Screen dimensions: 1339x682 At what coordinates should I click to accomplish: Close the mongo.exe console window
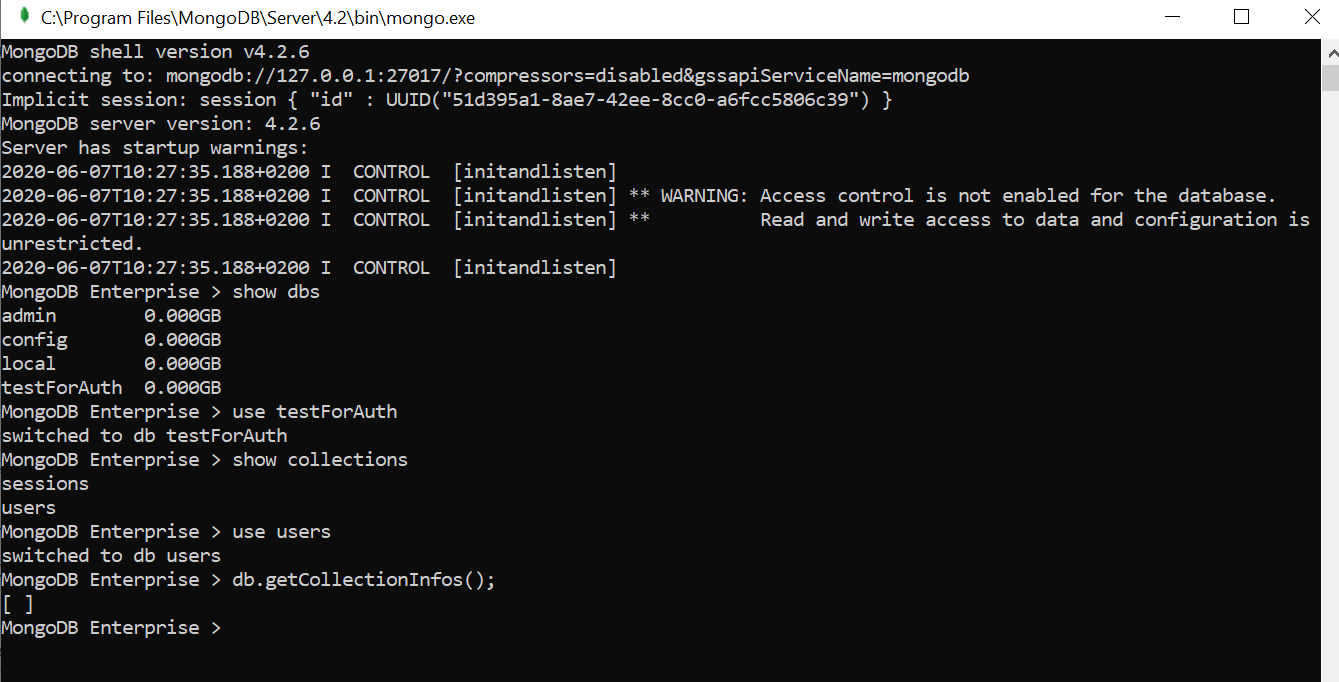[x=1311, y=17]
